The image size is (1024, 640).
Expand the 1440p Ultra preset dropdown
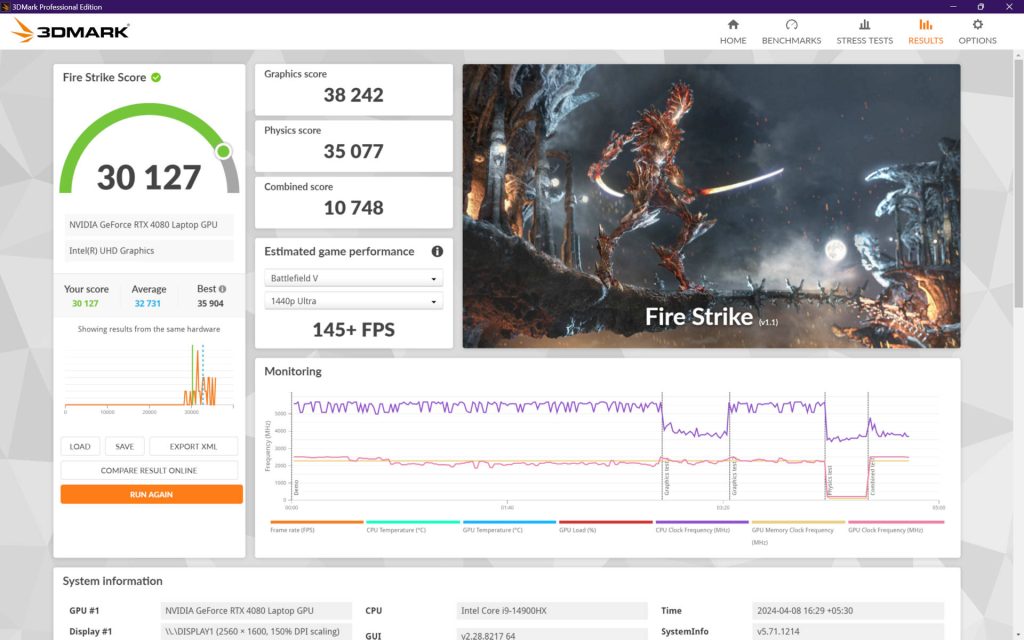[x=354, y=301]
